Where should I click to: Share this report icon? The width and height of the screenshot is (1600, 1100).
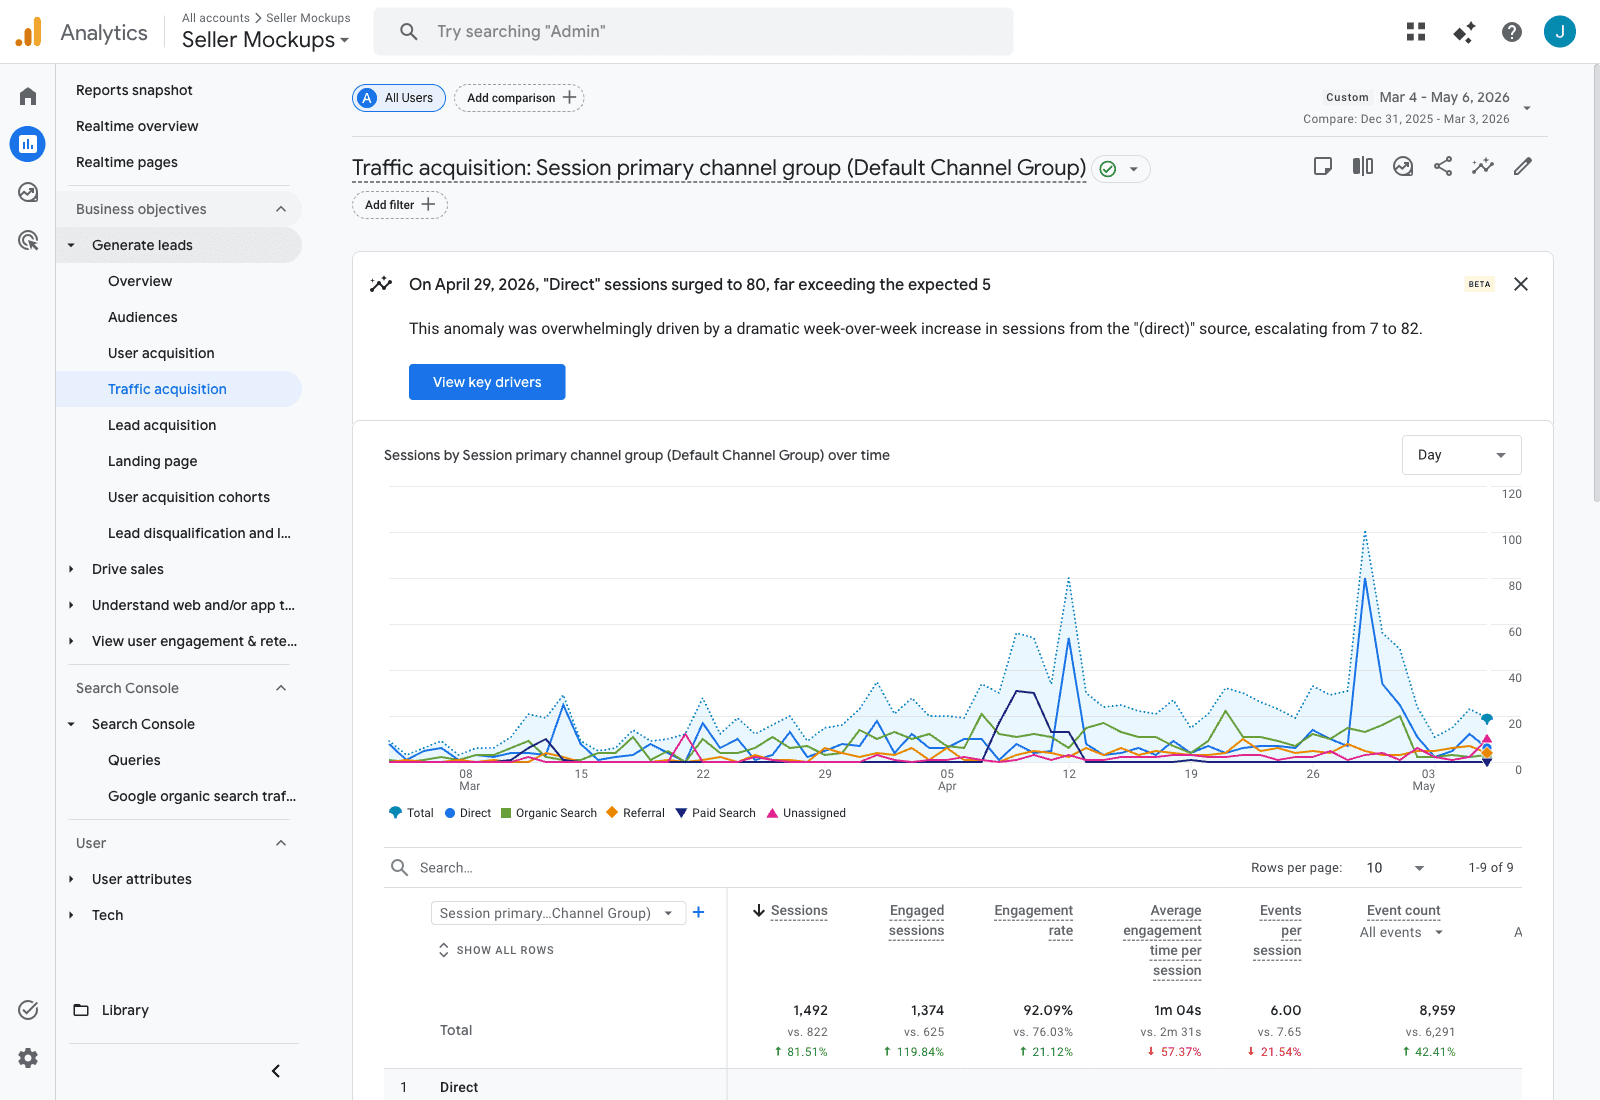point(1443,166)
